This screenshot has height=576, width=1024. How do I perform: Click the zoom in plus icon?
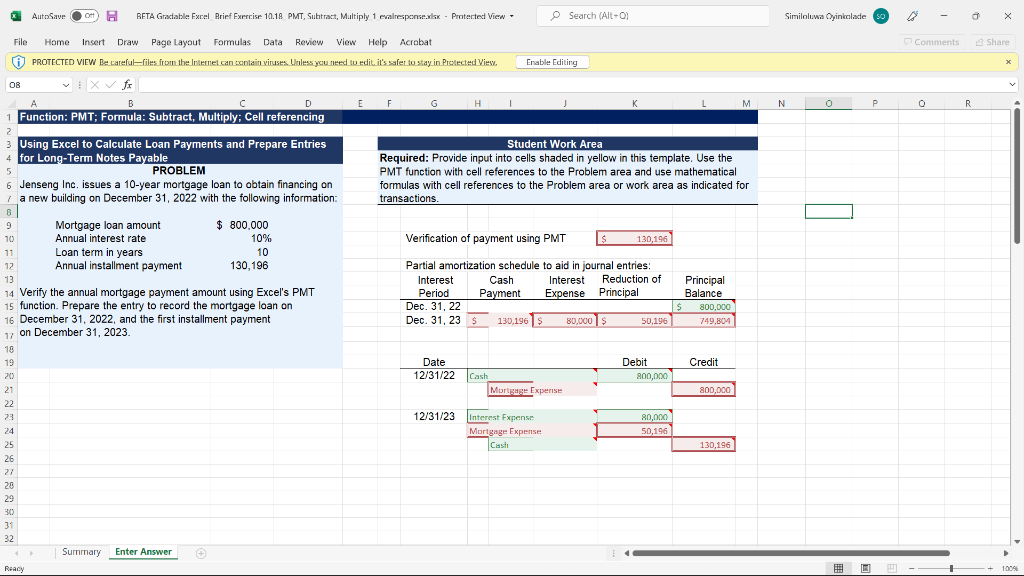988,567
